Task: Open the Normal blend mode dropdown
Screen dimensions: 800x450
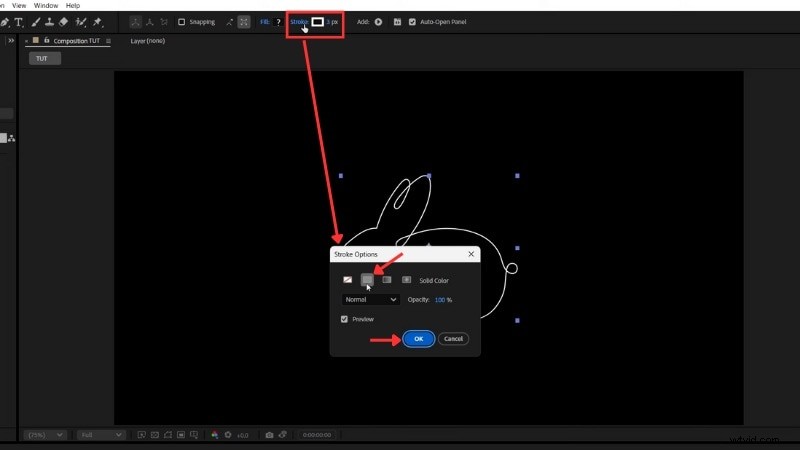Action: (370, 299)
